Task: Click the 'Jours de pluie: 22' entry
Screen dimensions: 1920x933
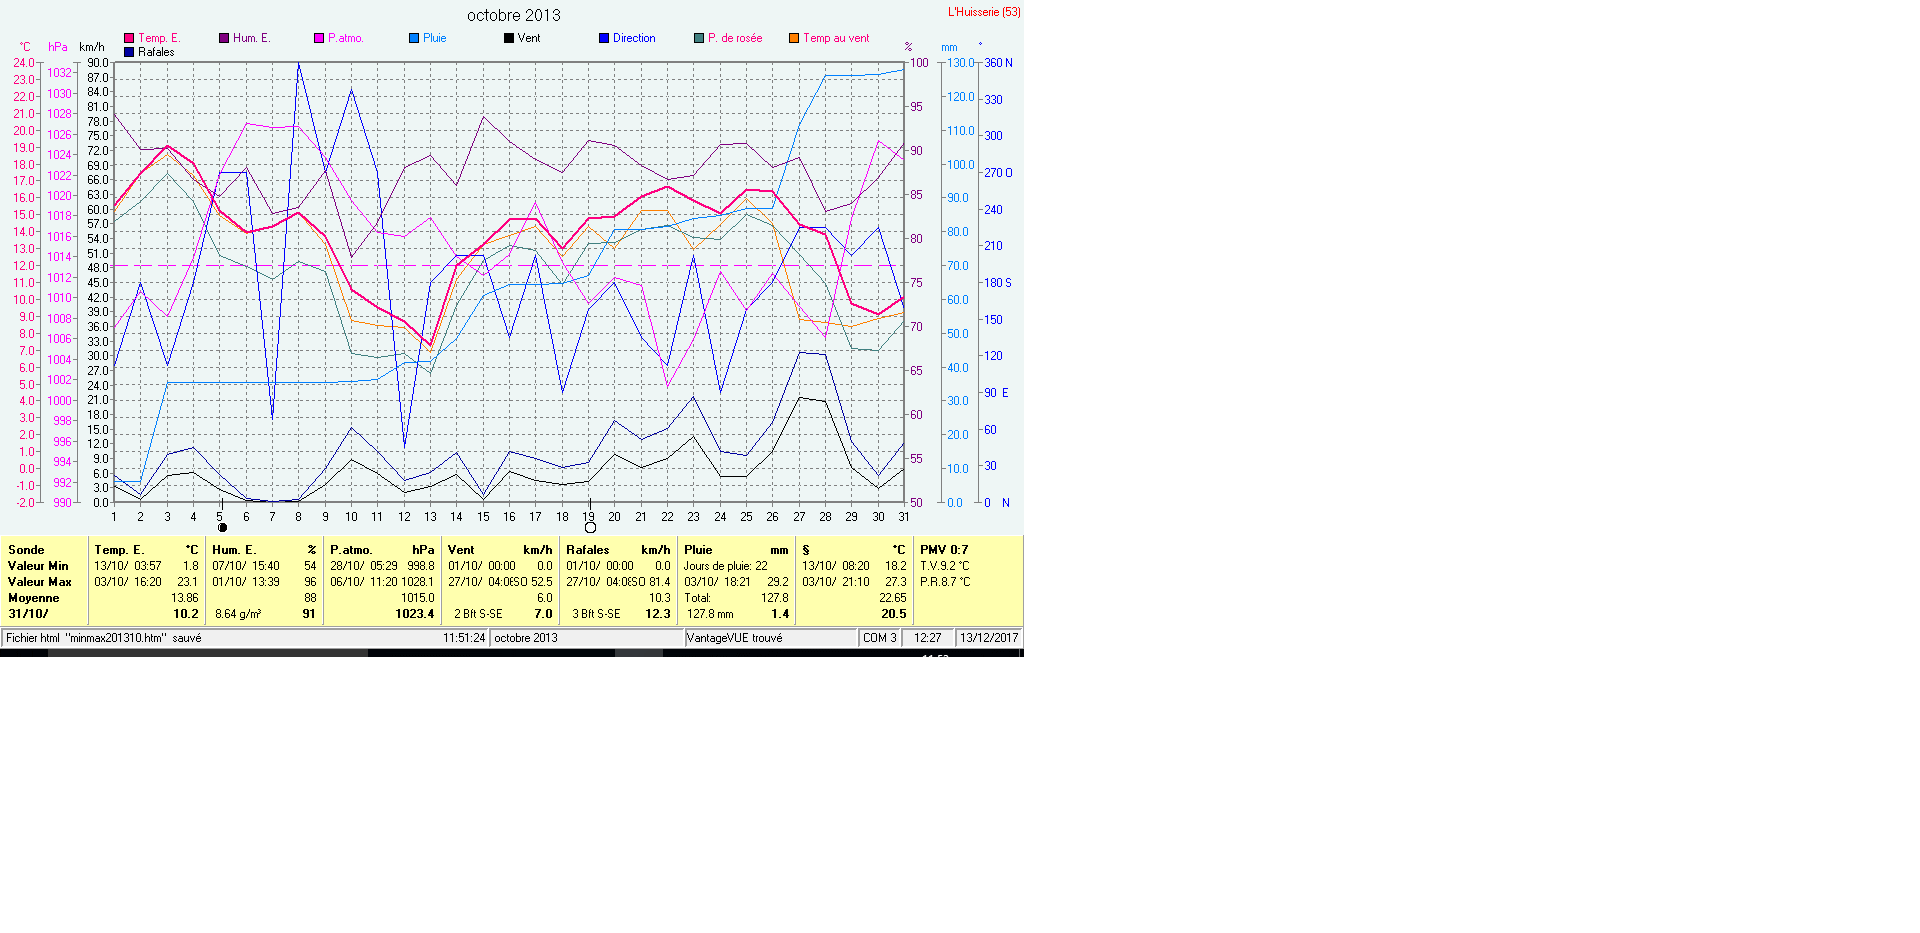Action: (x=726, y=566)
